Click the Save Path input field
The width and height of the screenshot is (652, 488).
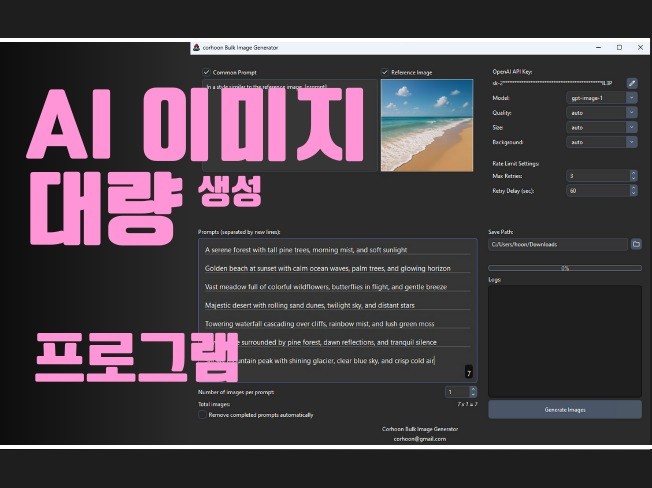click(558, 244)
